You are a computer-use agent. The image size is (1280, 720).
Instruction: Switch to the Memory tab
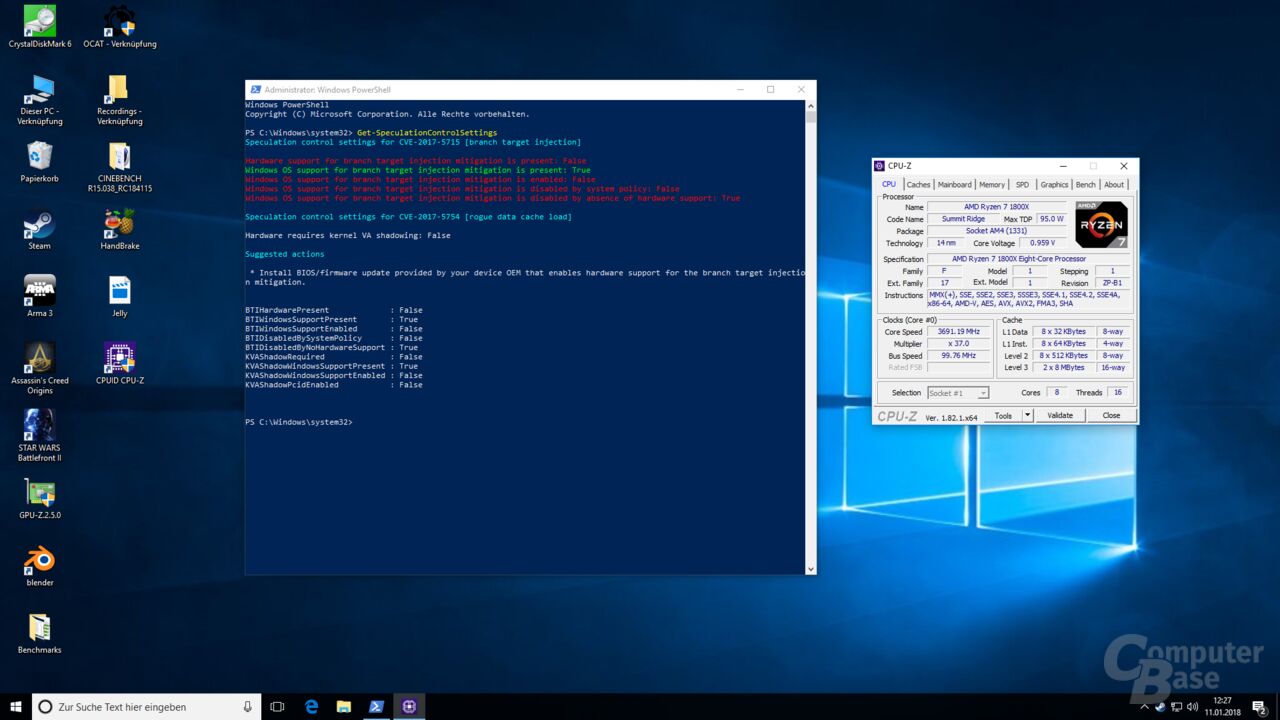[992, 184]
